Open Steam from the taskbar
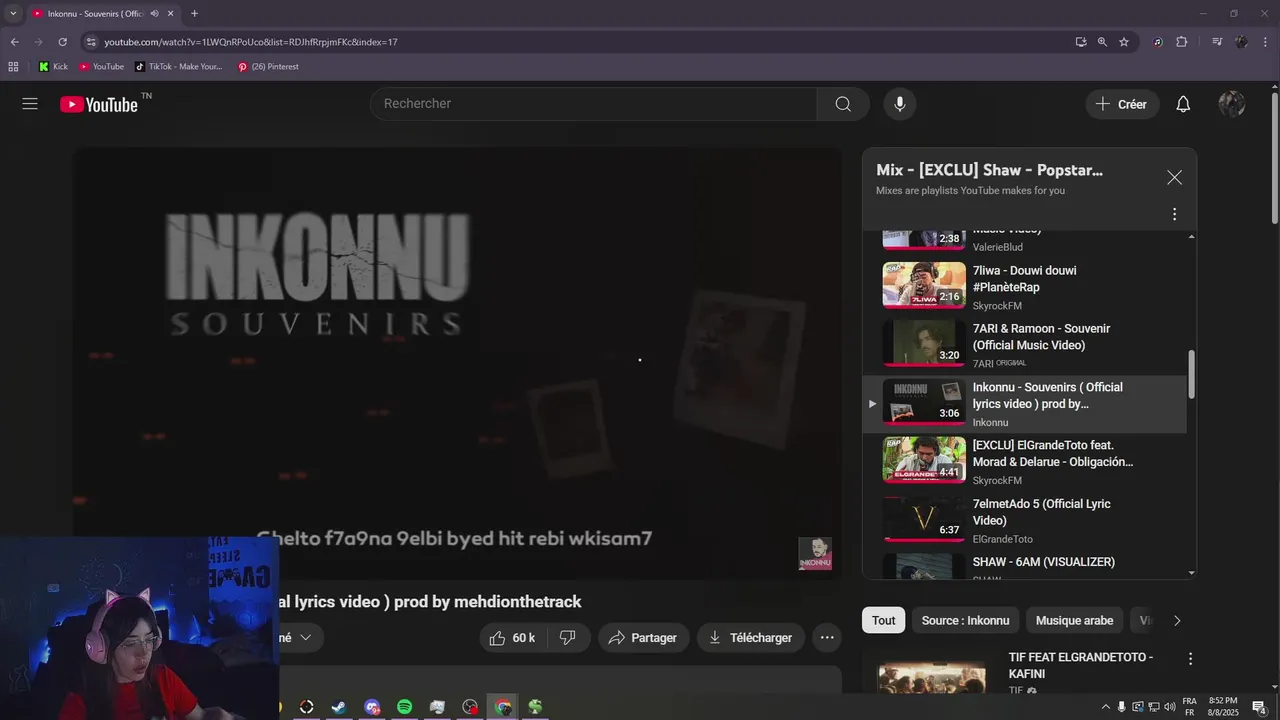Image resolution: width=1280 pixels, height=720 pixels. [339, 707]
